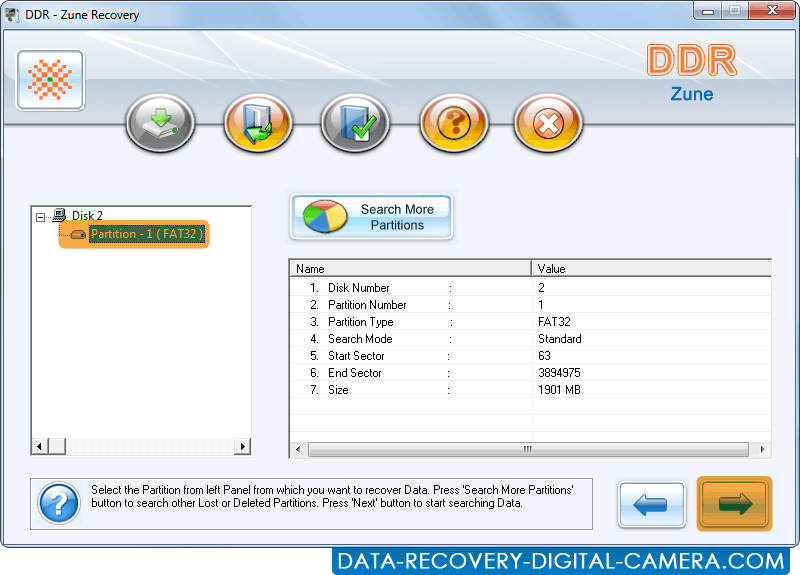The width and height of the screenshot is (800, 575).
Task: Select the Start Sector row
Action: 531,356
